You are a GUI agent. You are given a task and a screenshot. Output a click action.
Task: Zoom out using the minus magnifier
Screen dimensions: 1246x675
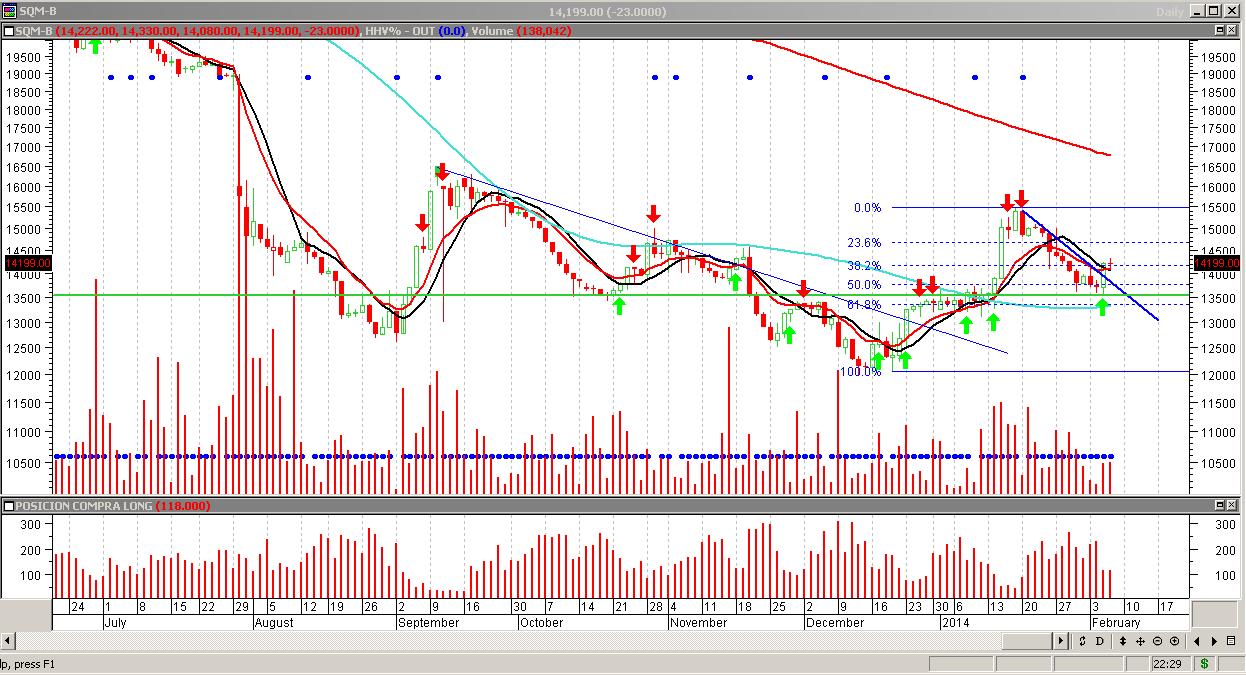(x=1156, y=641)
